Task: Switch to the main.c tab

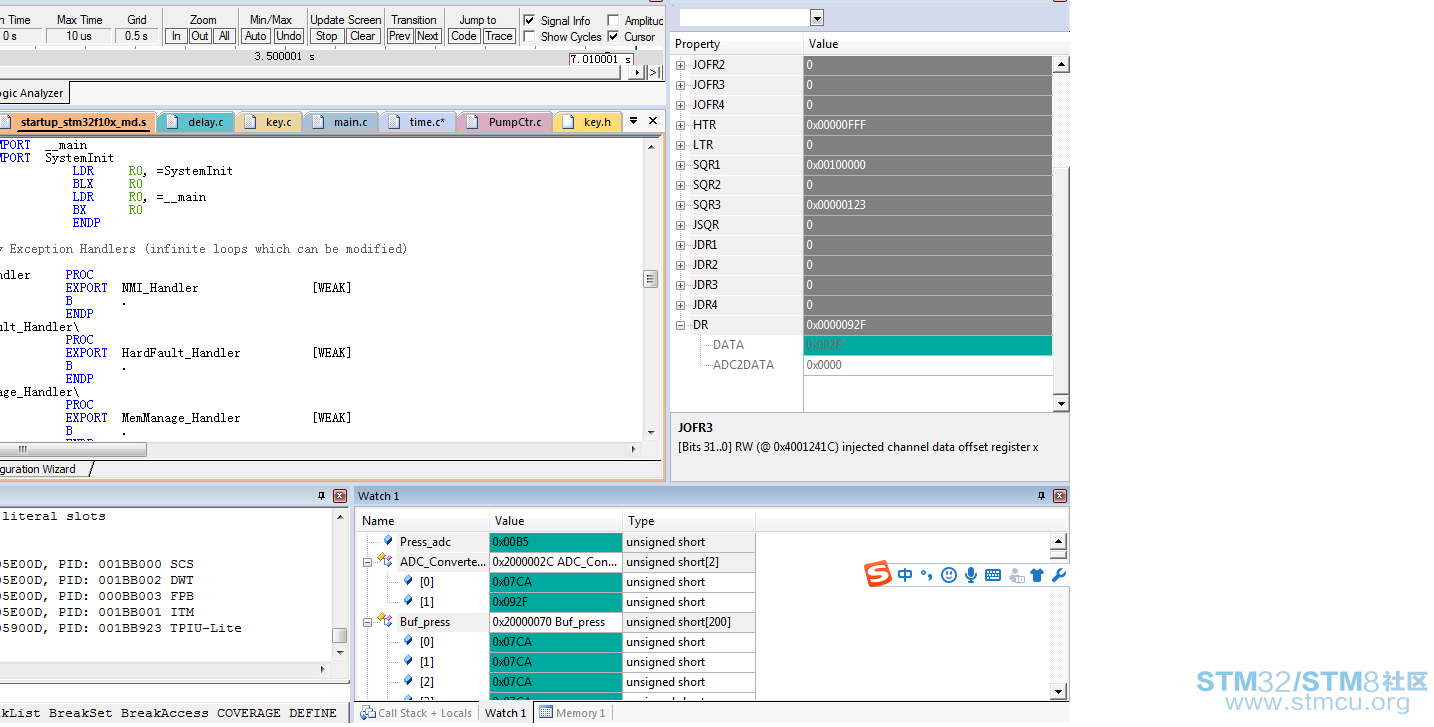Action: pos(340,122)
